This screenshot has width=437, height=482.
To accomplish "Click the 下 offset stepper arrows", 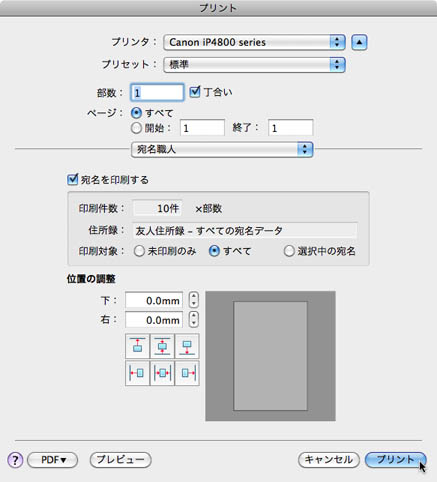I will pyautogui.click(x=194, y=299).
